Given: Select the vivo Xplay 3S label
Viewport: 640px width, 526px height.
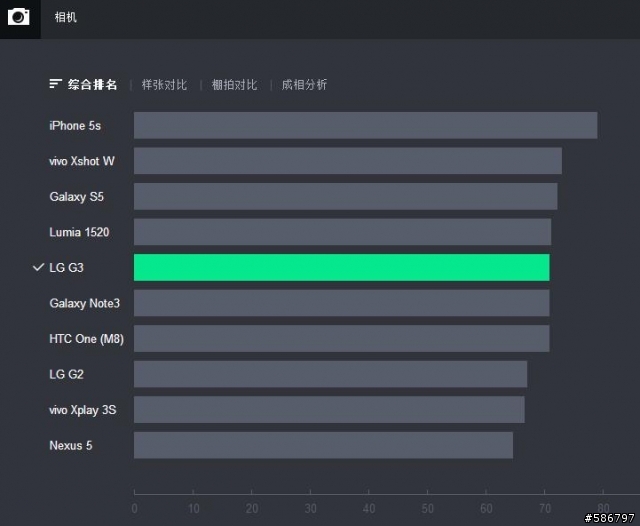Looking at the screenshot, I should point(83,410).
